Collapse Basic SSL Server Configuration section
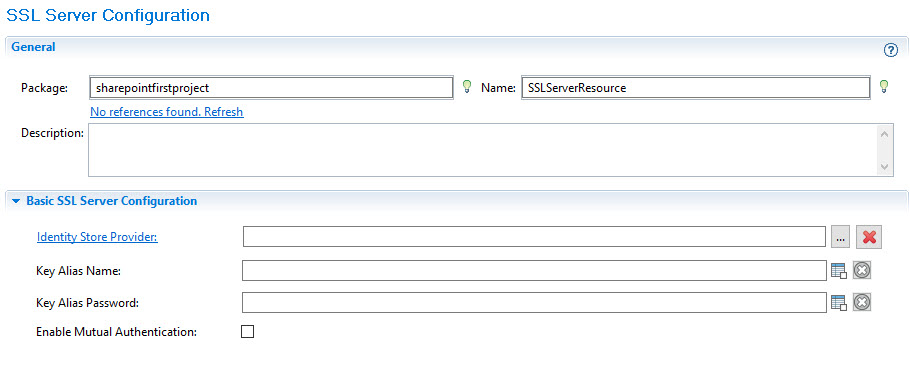Screen dimensions: 910x384 pyautogui.click(x=16, y=201)
